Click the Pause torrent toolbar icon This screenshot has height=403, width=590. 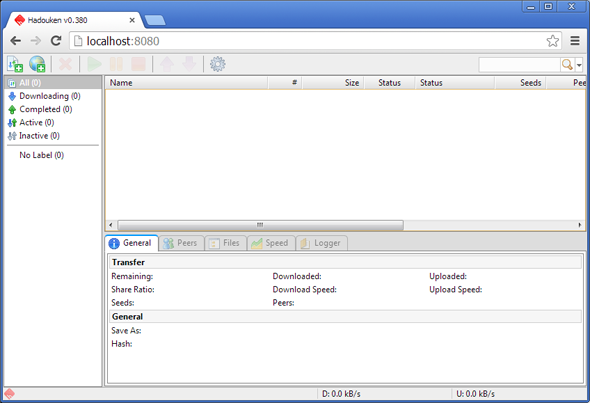click(x=116, y=64)
